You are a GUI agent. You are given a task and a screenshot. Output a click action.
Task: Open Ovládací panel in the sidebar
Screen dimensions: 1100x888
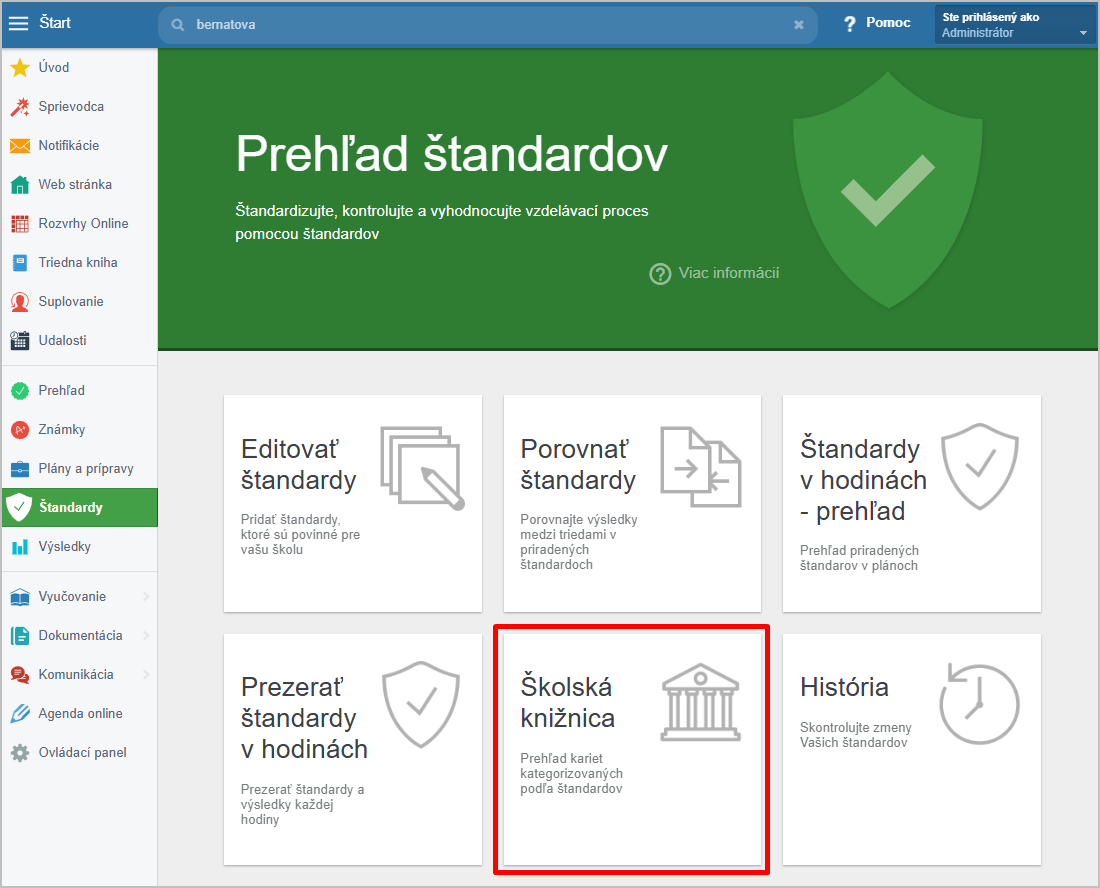[79, 753]
